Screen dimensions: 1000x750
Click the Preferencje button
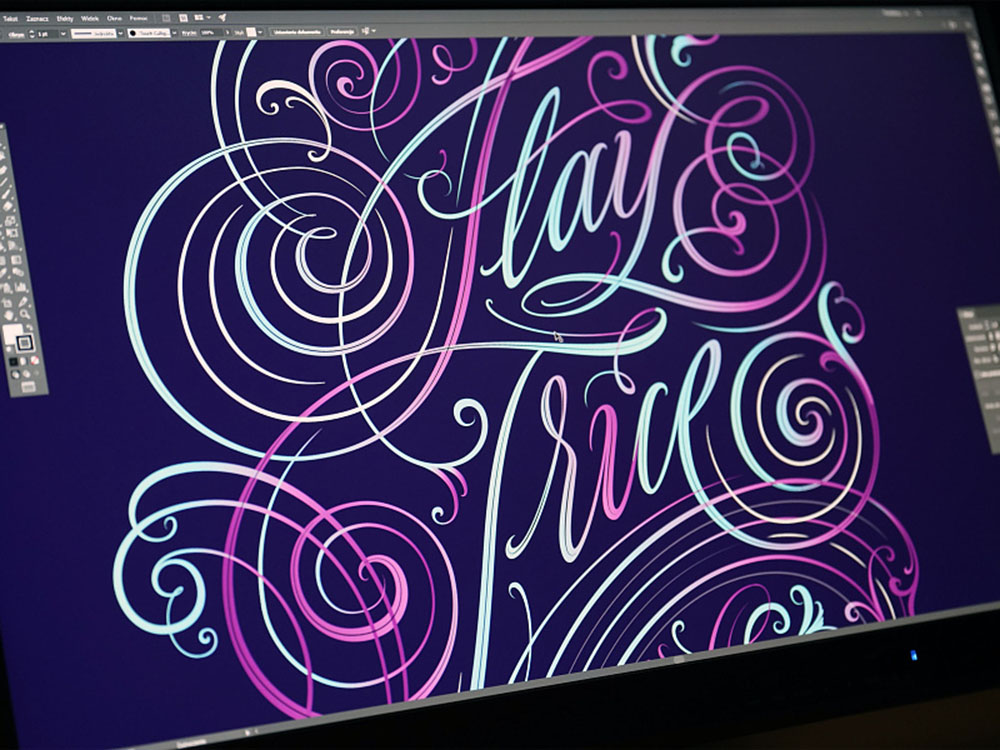342,31
